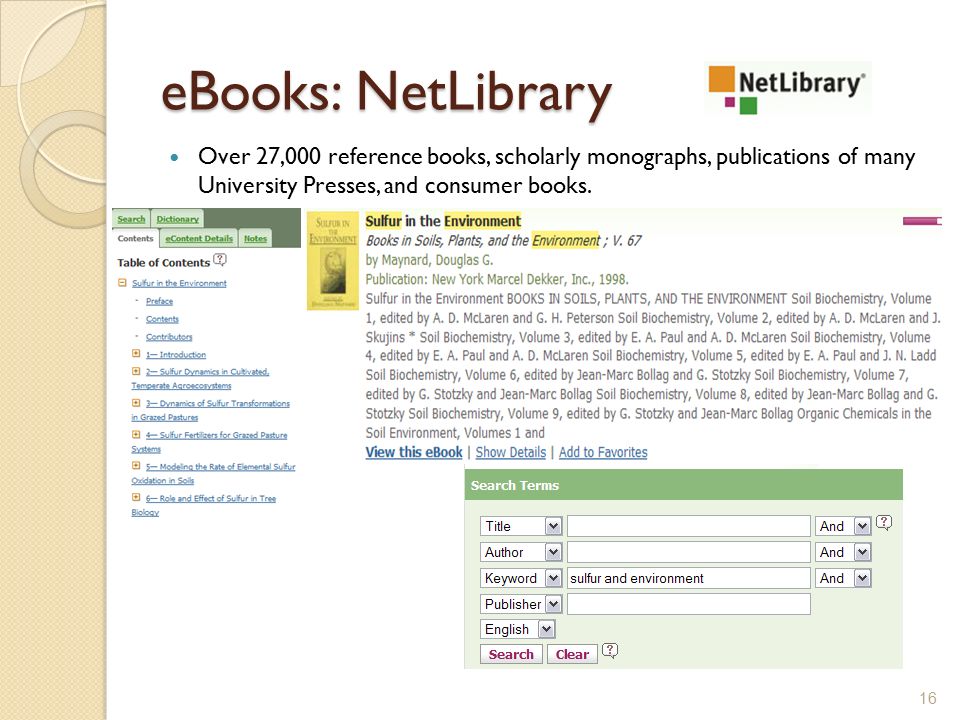Open the Notes tab
960x720 pixels.
pyautogui.click(x=255, y=239)
